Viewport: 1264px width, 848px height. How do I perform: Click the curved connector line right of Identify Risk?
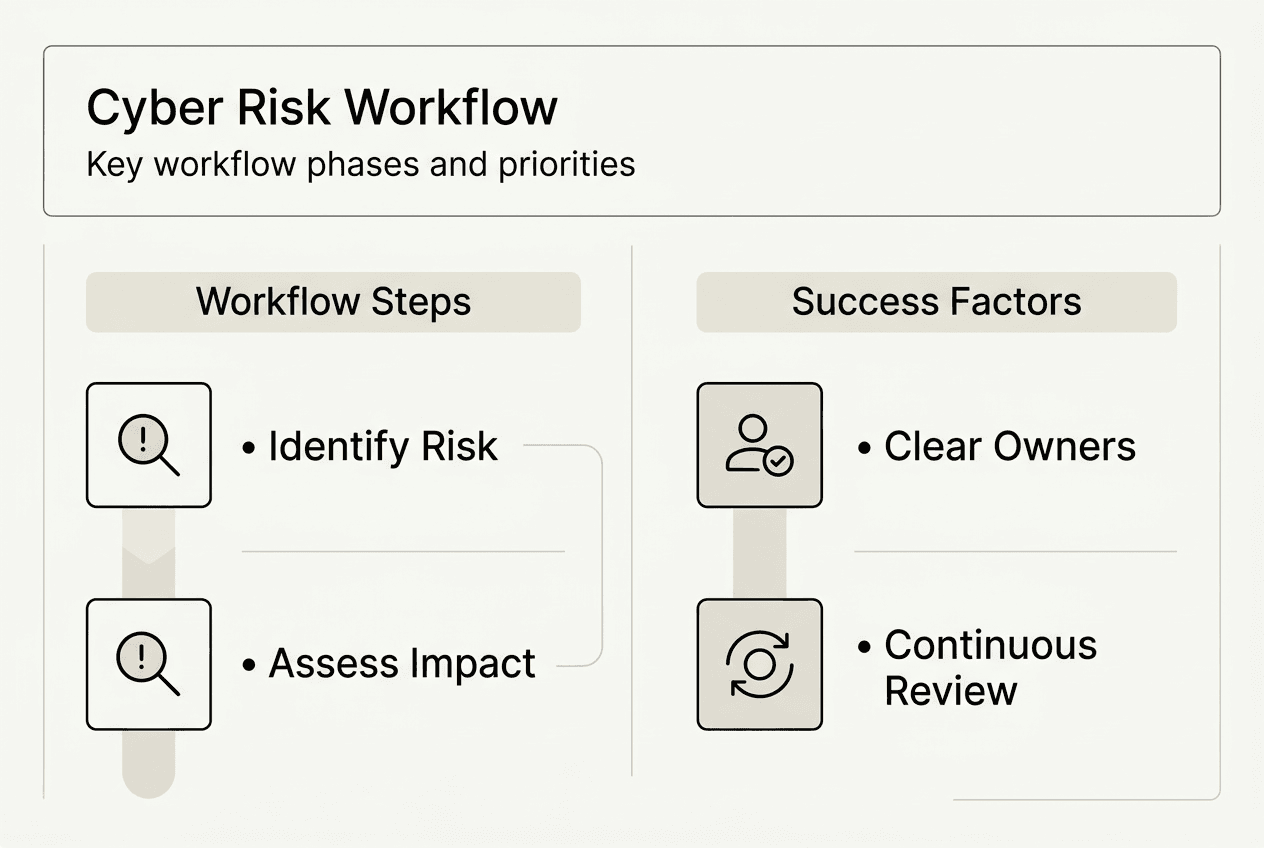tap(602, 555)
